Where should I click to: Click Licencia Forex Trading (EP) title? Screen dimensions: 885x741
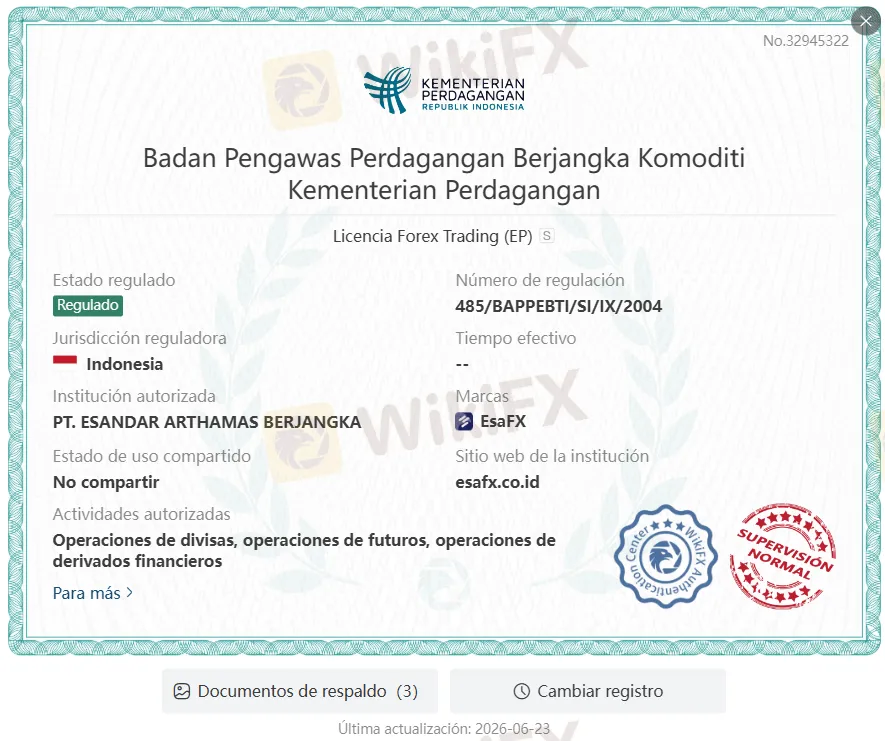(432, 236)
